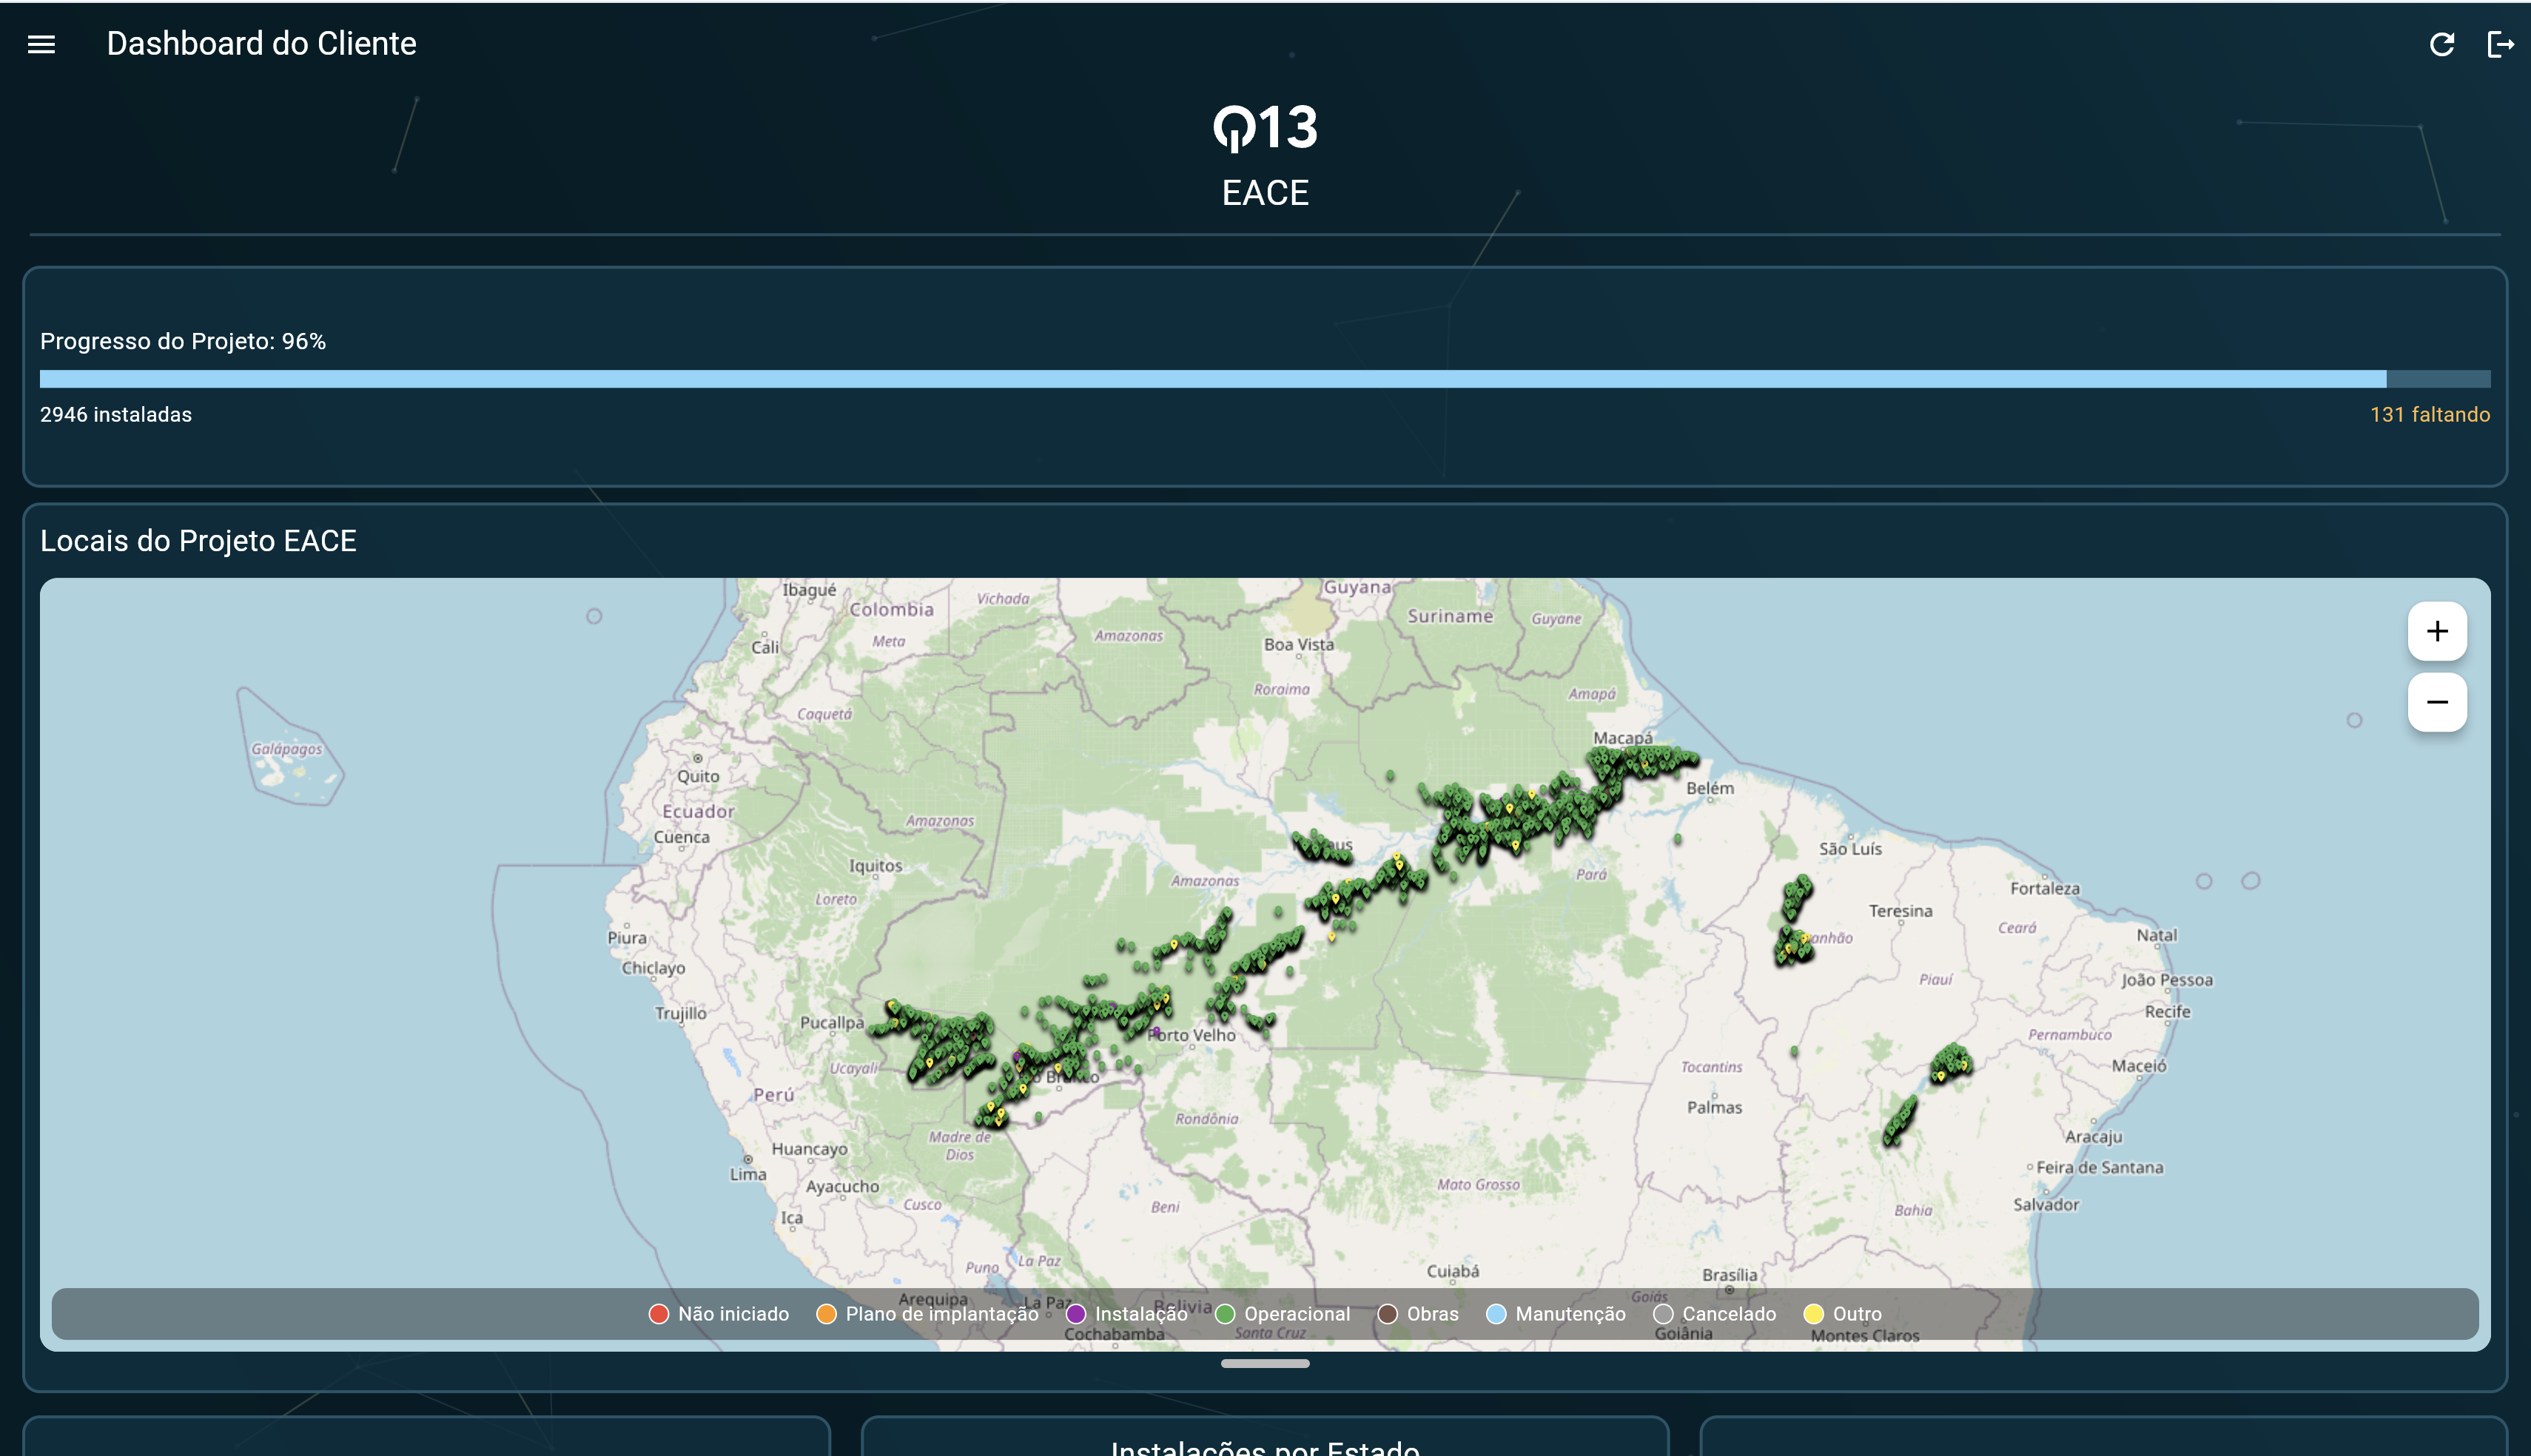Zoom out of the map
2531x1456 pixels.
2436,702
